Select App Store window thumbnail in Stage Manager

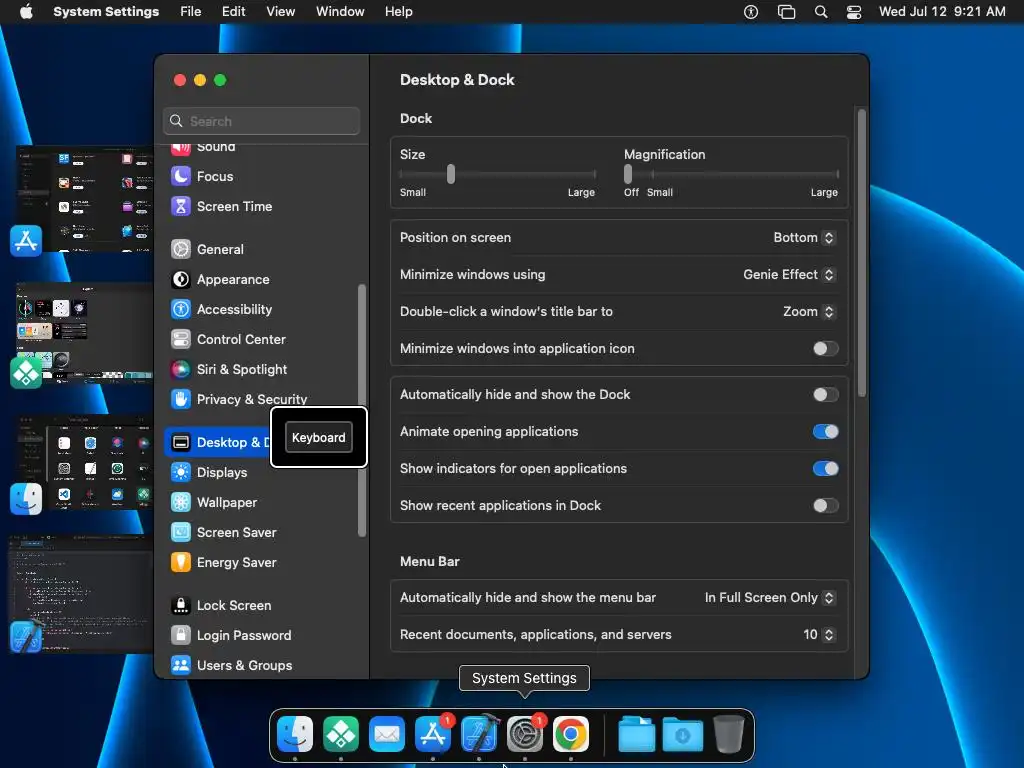[85, 199]
